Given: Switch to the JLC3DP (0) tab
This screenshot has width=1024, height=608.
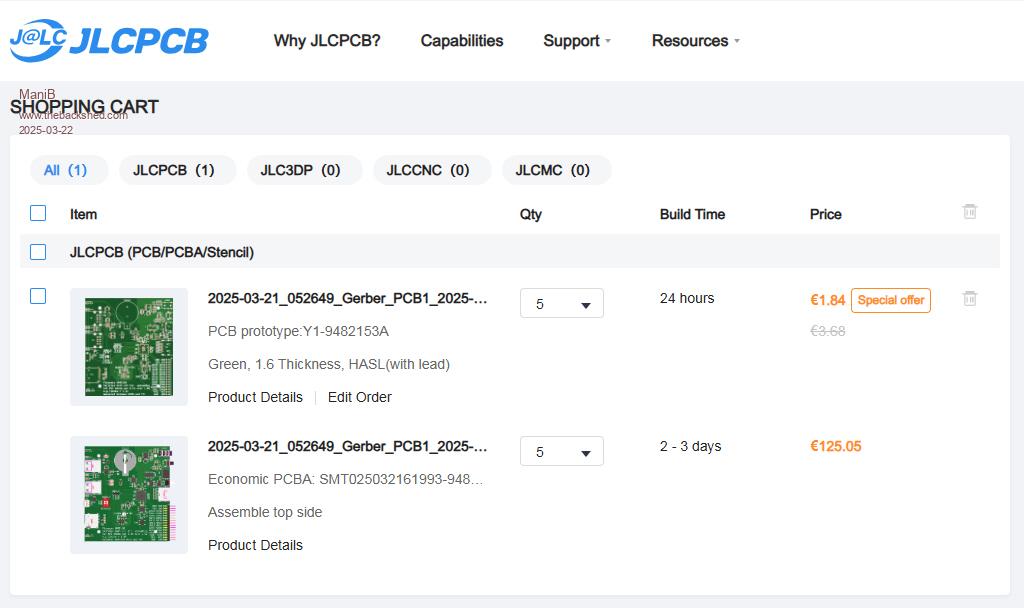Looking at the screenshot, I should click(300, 170).
